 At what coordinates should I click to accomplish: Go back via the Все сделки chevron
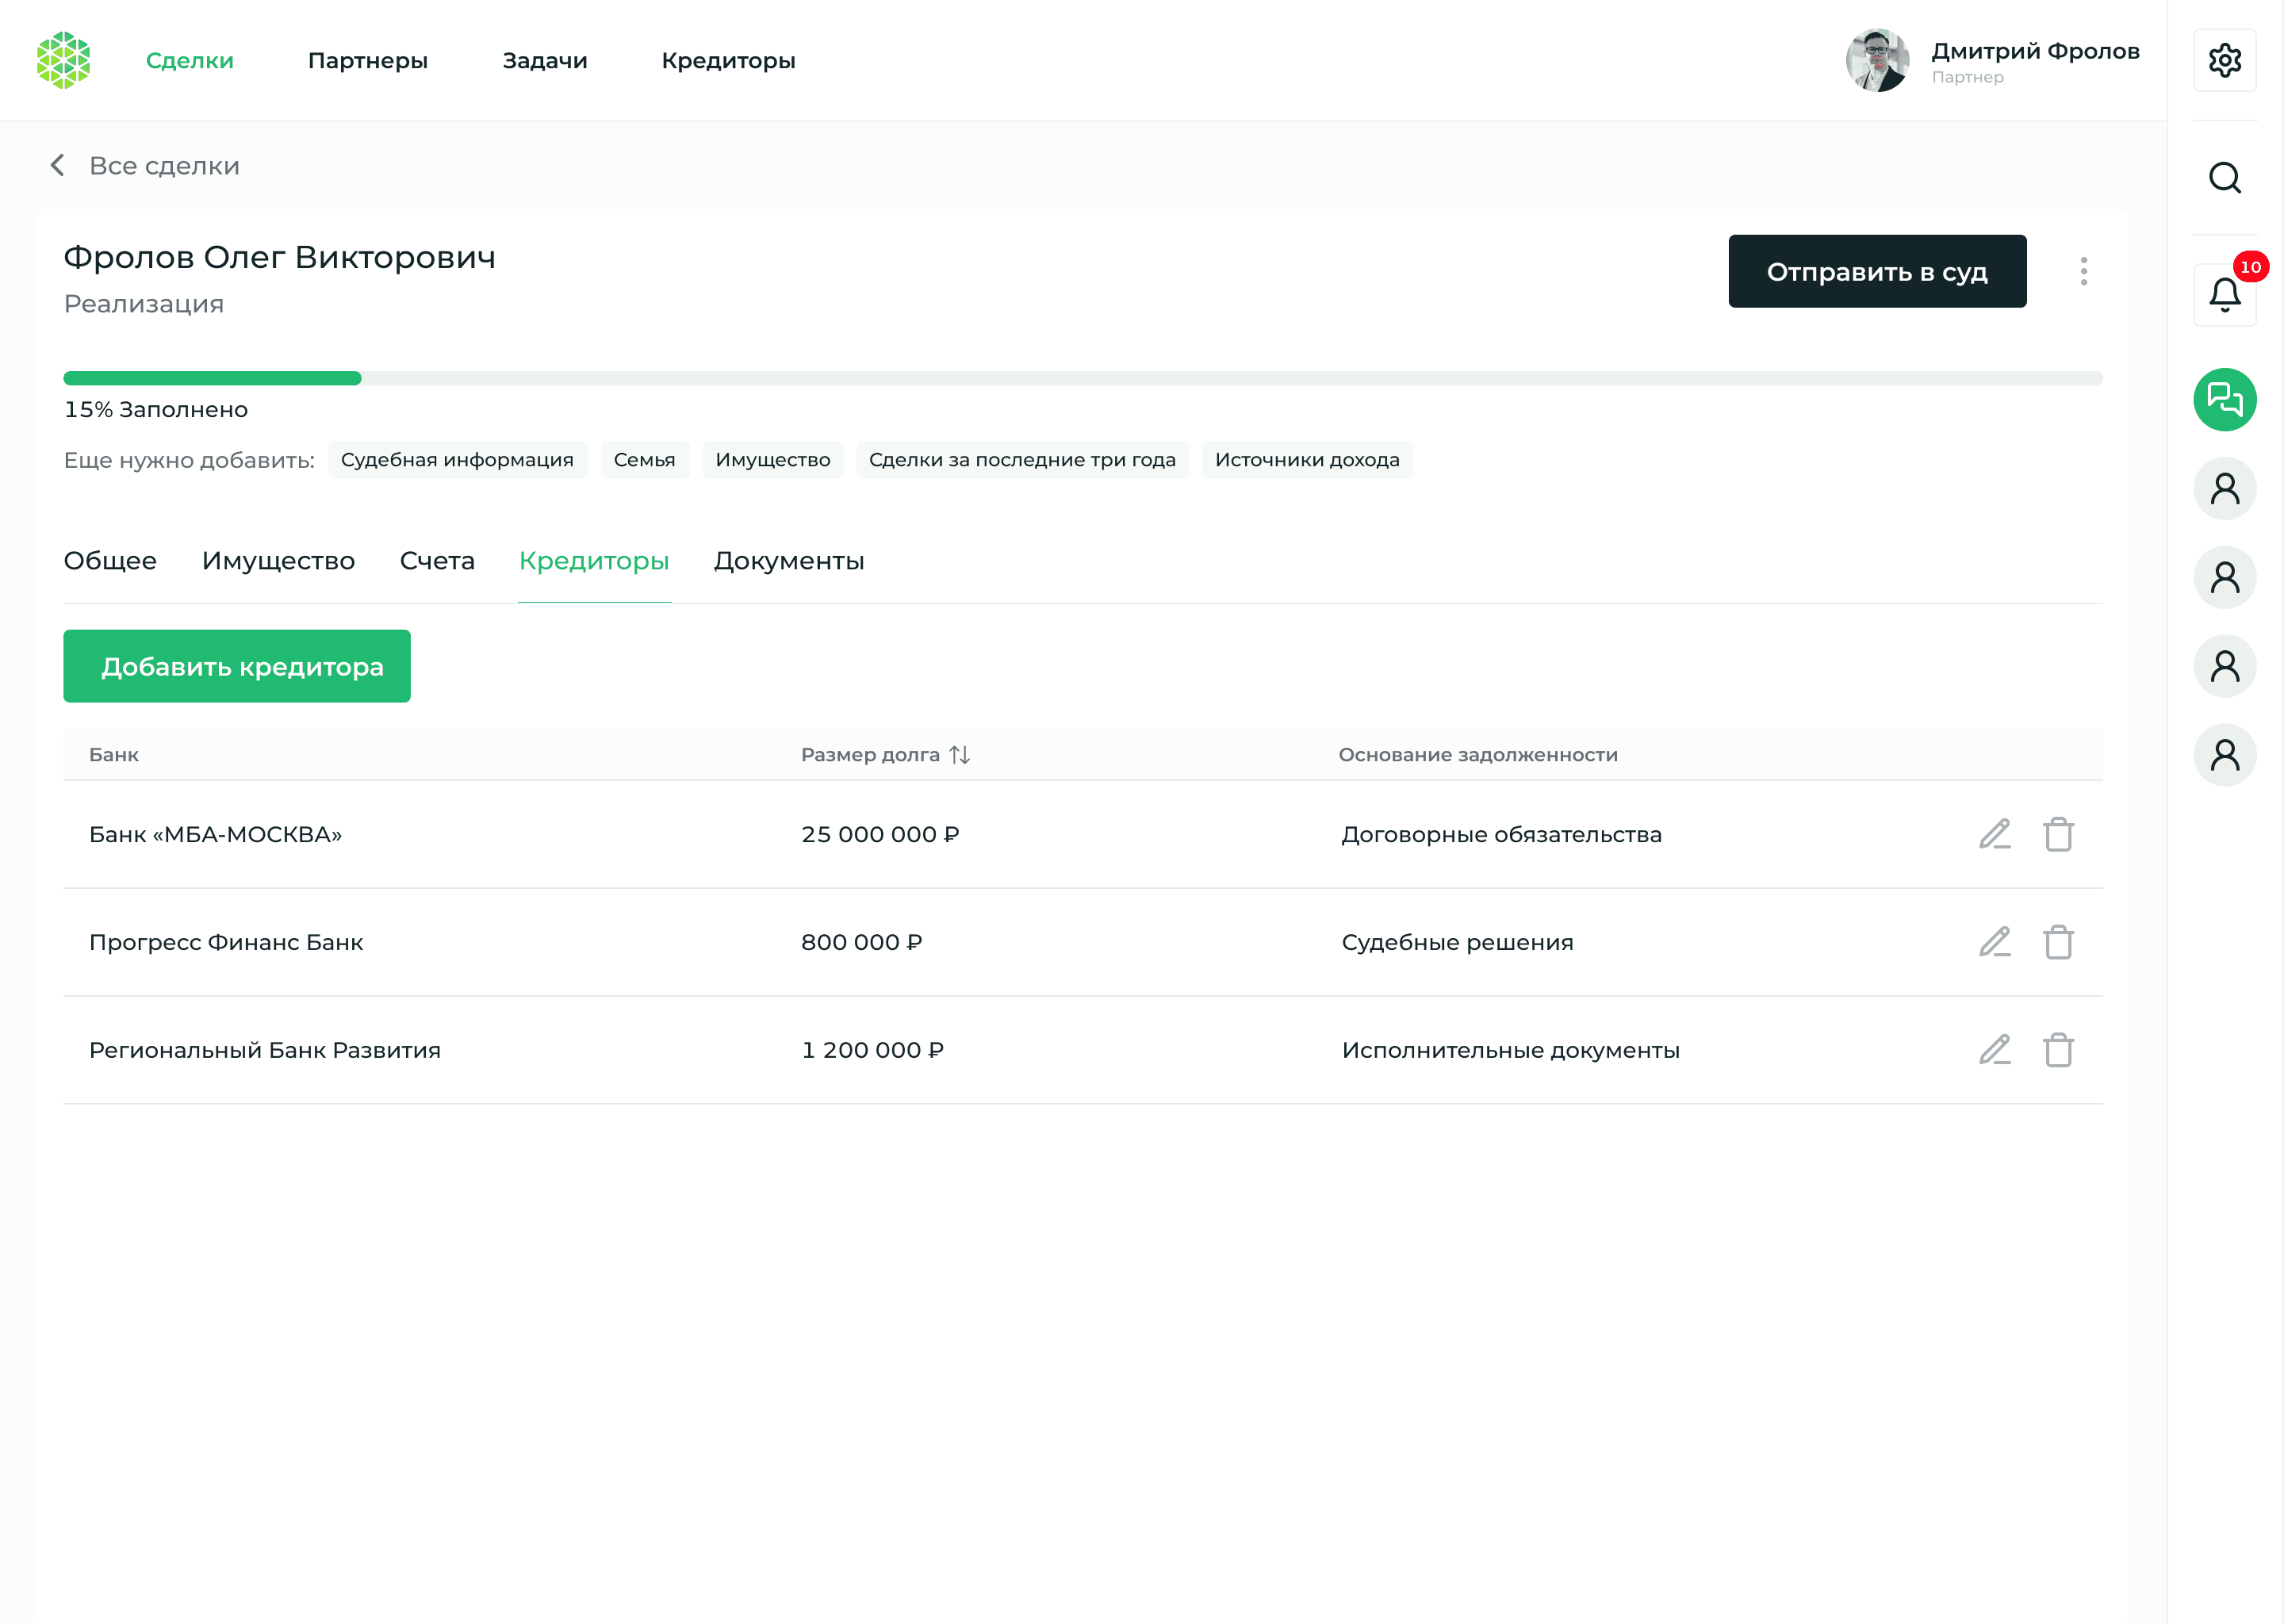click(x=58, y=165)
